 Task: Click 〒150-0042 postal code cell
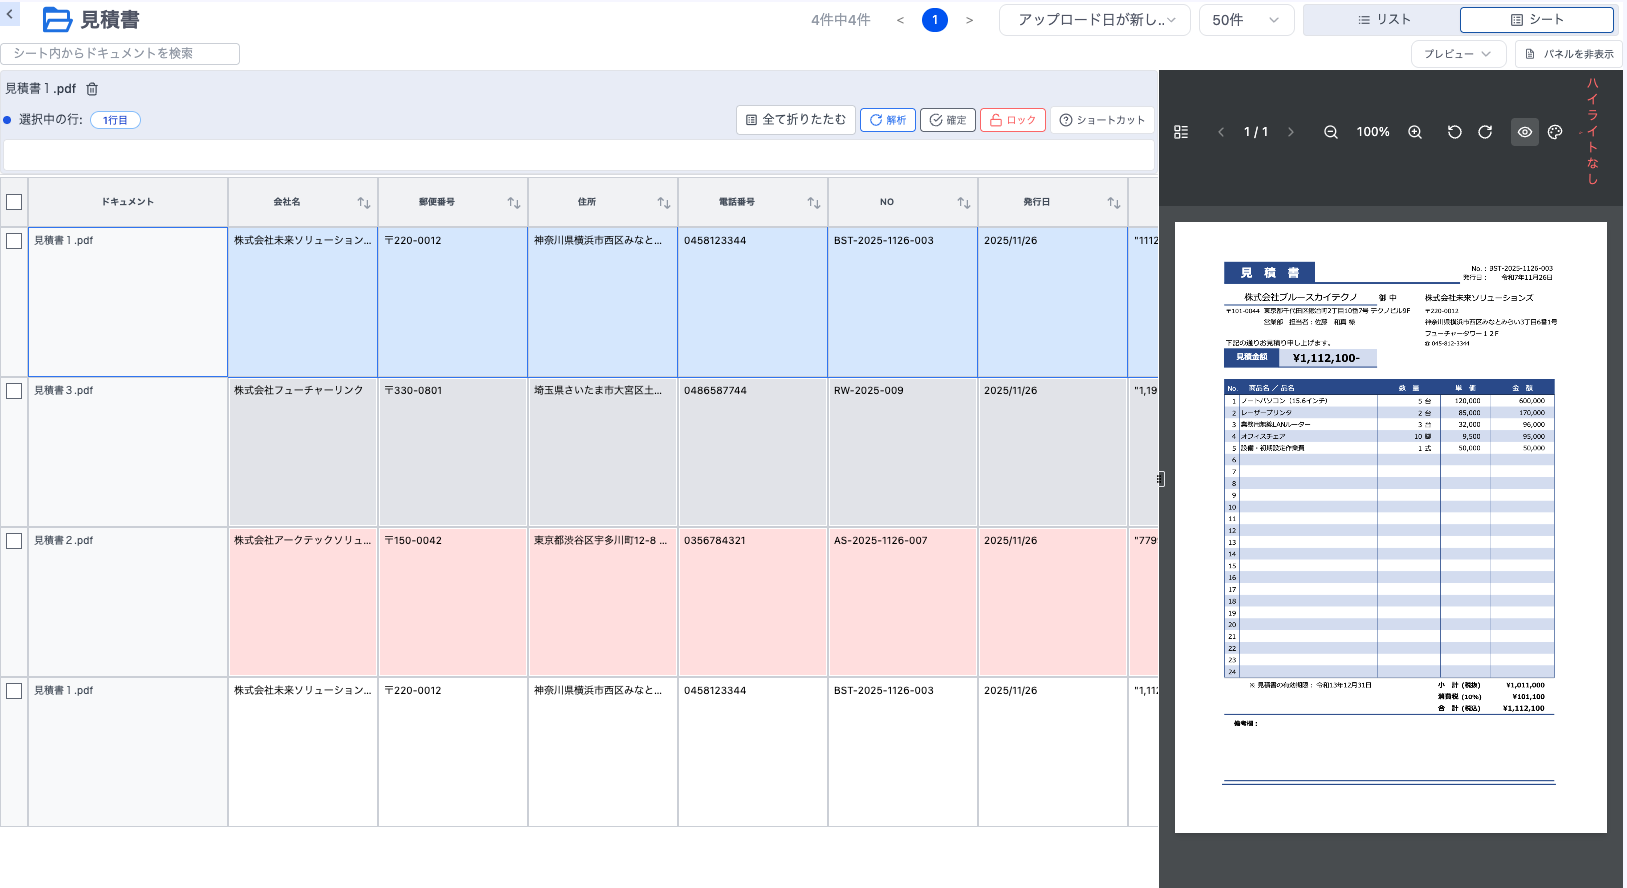point(453,602)
